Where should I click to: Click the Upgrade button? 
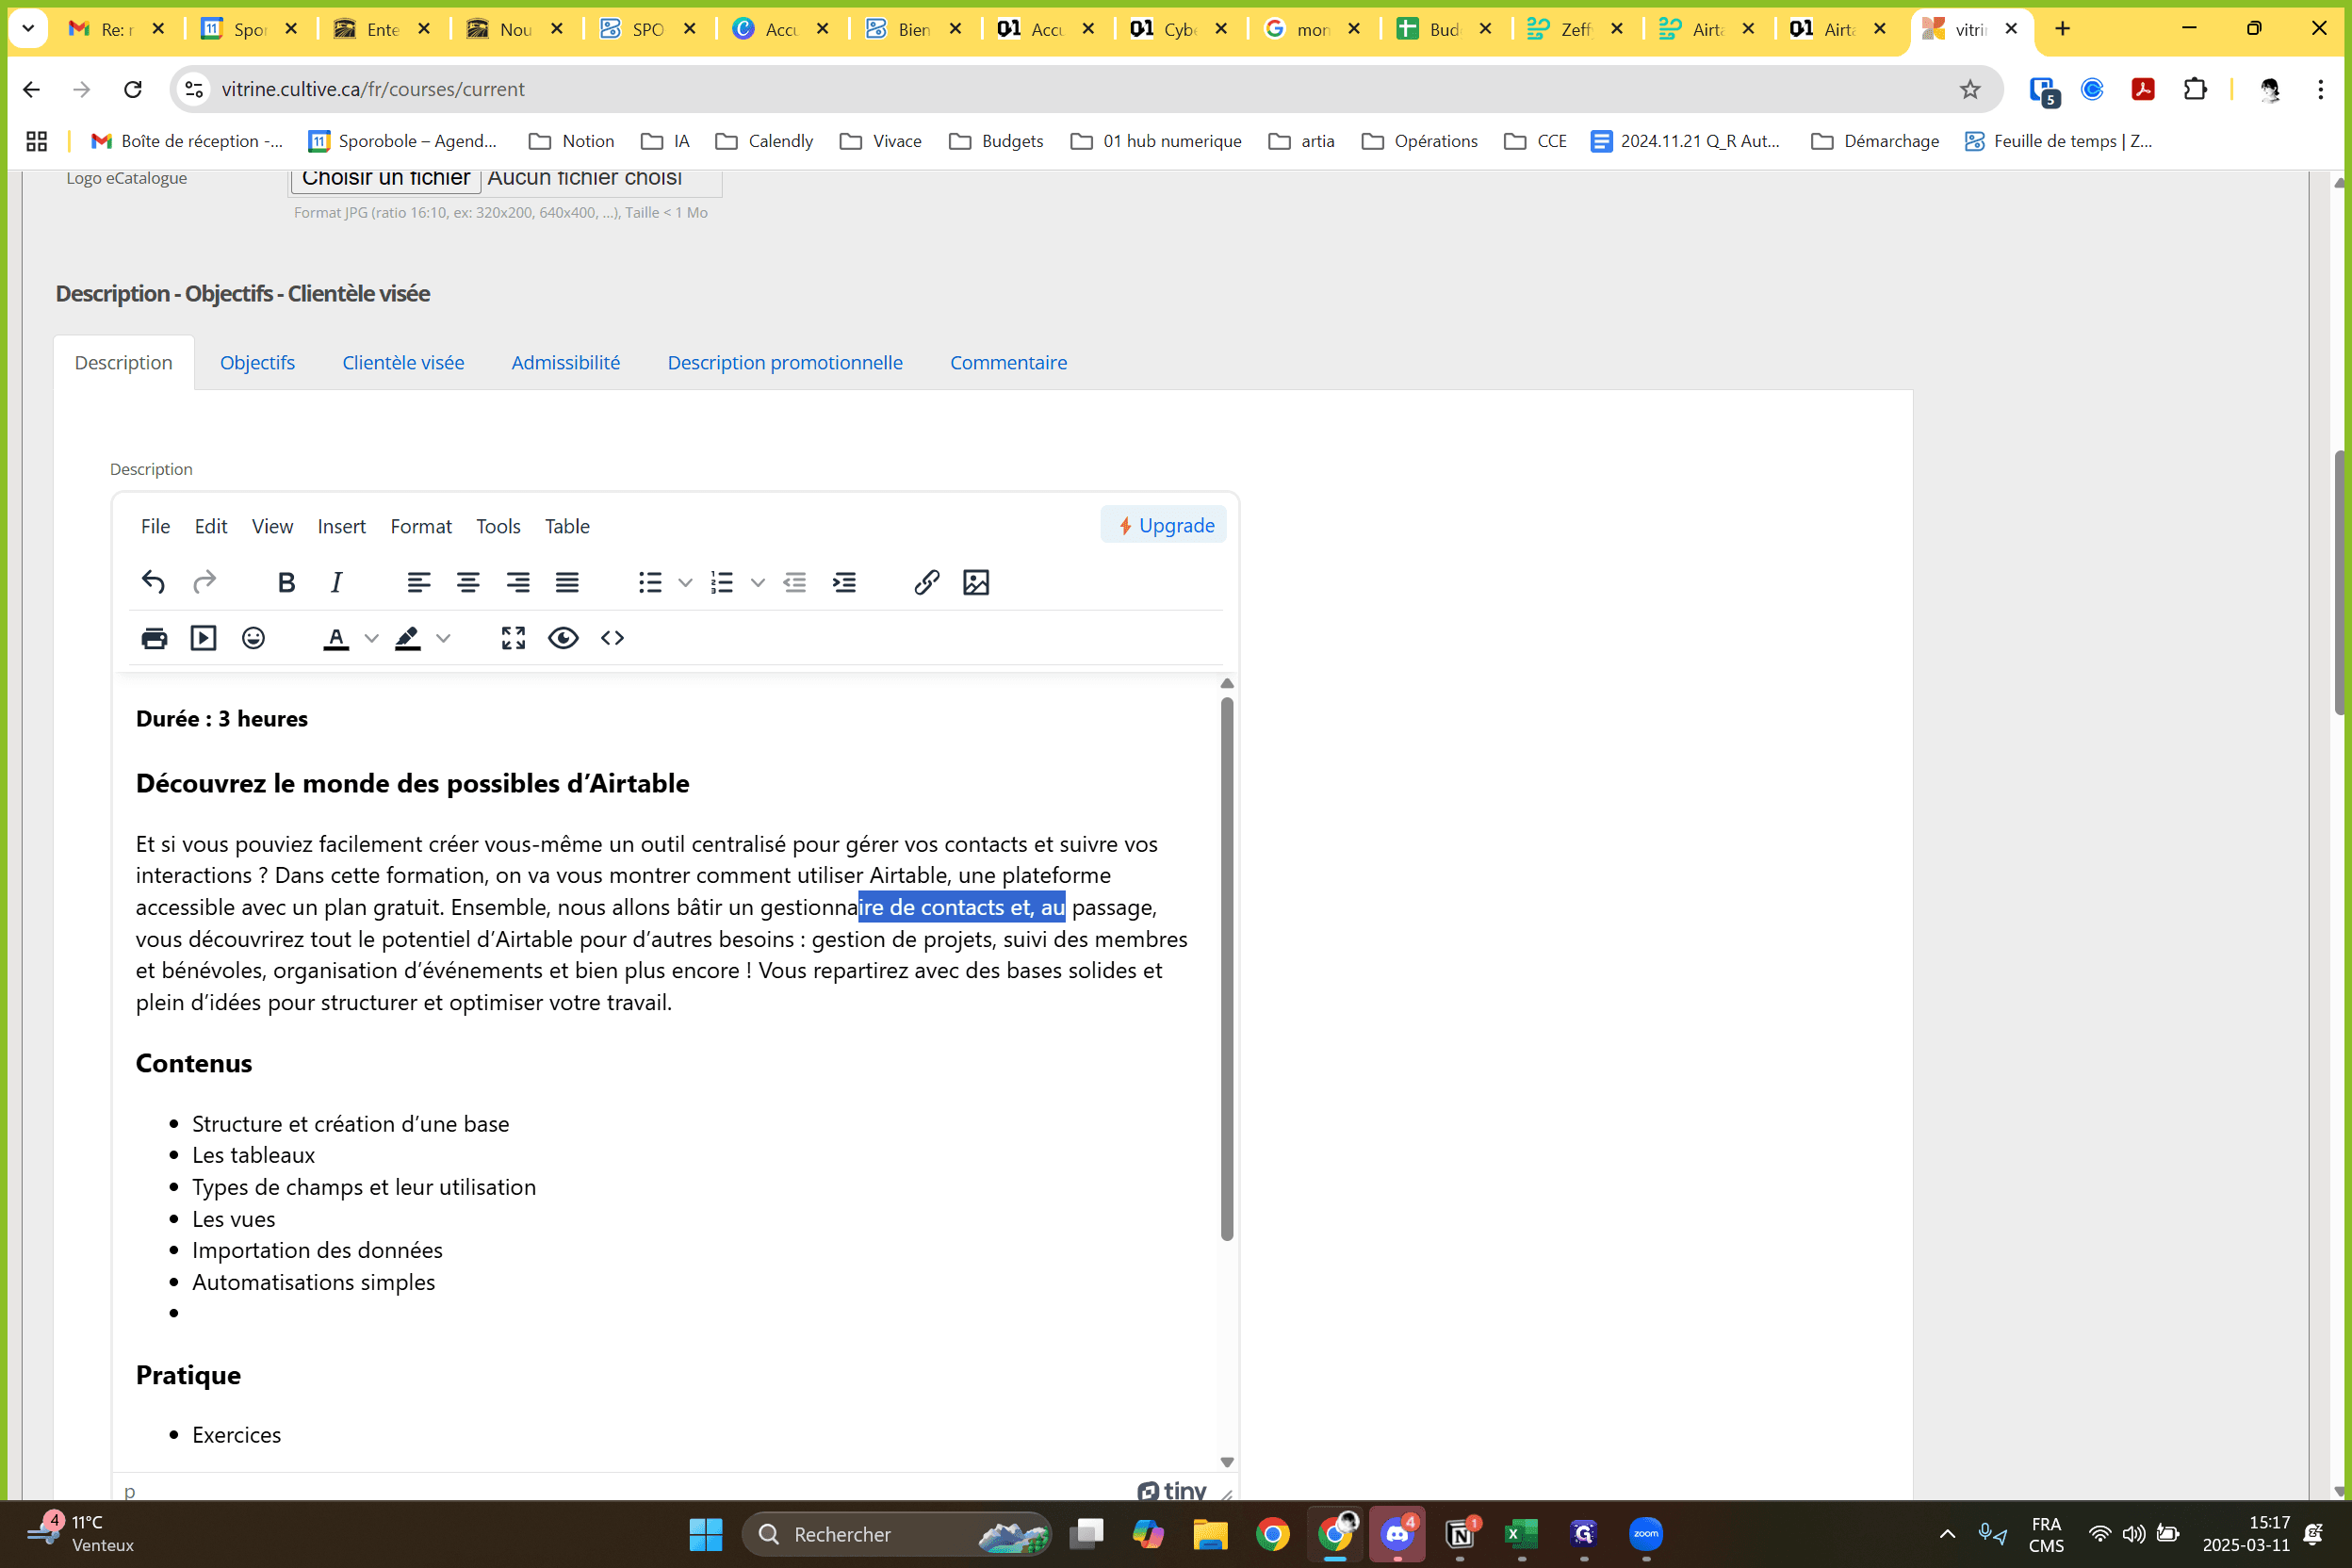(x=1164, y=525)
